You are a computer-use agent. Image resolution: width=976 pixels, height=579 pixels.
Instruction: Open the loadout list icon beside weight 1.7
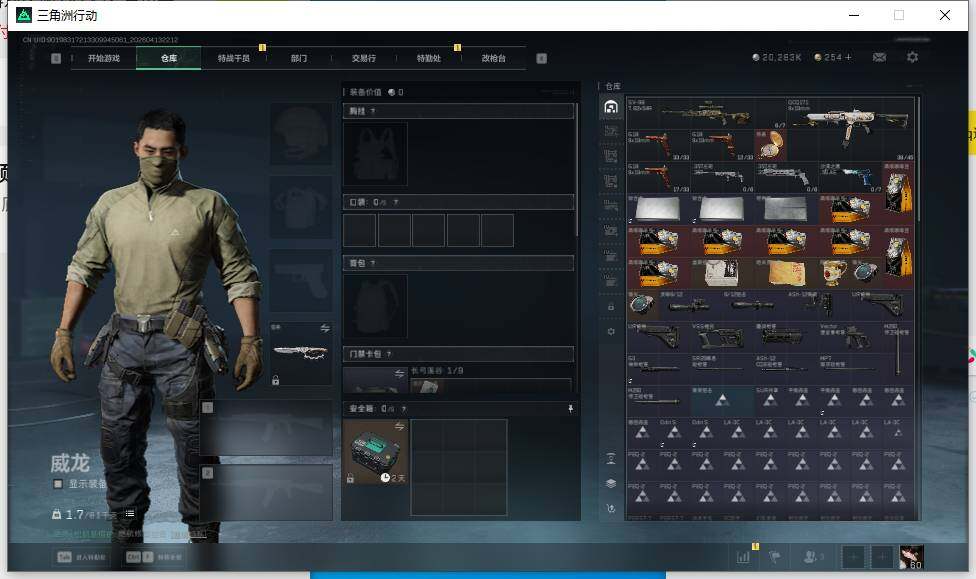pos(129,514)
